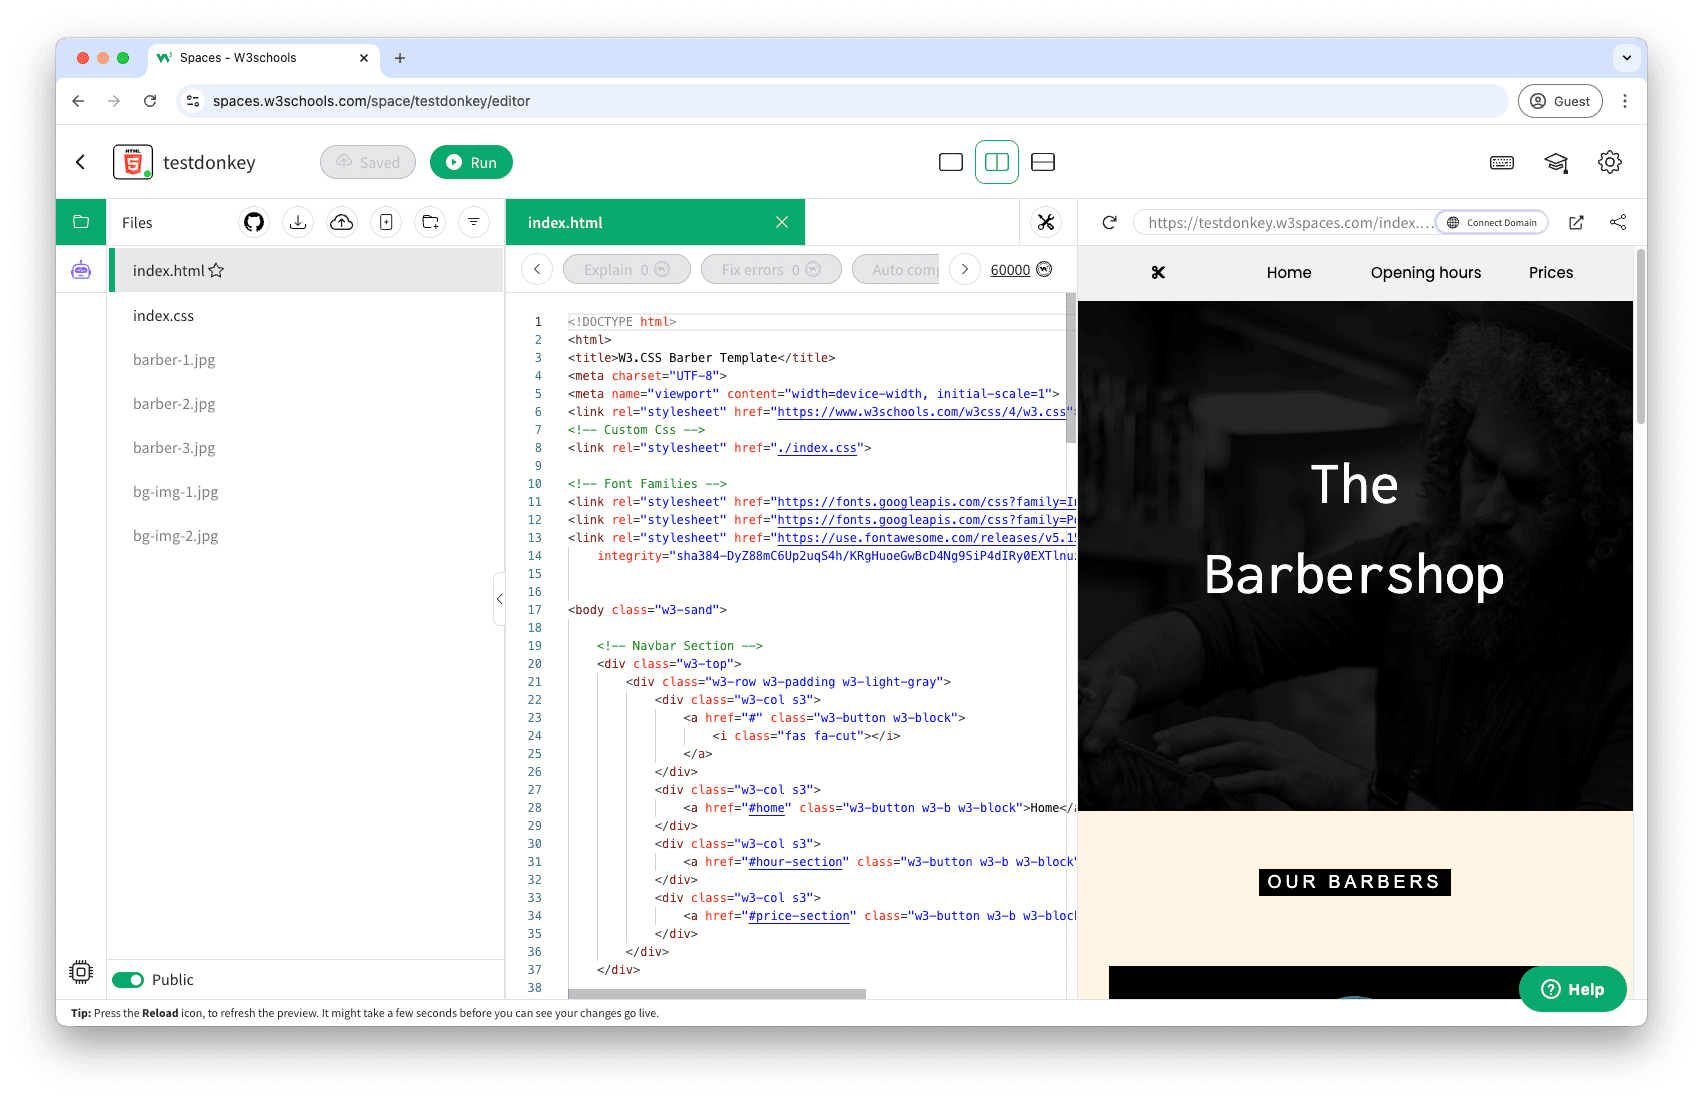Image resolution: width=1703 pixels, height=1100 pixels.
Task: Click the GitHub icon in Files toolbar
Action: pyautogui.click(x=254, y=222)
